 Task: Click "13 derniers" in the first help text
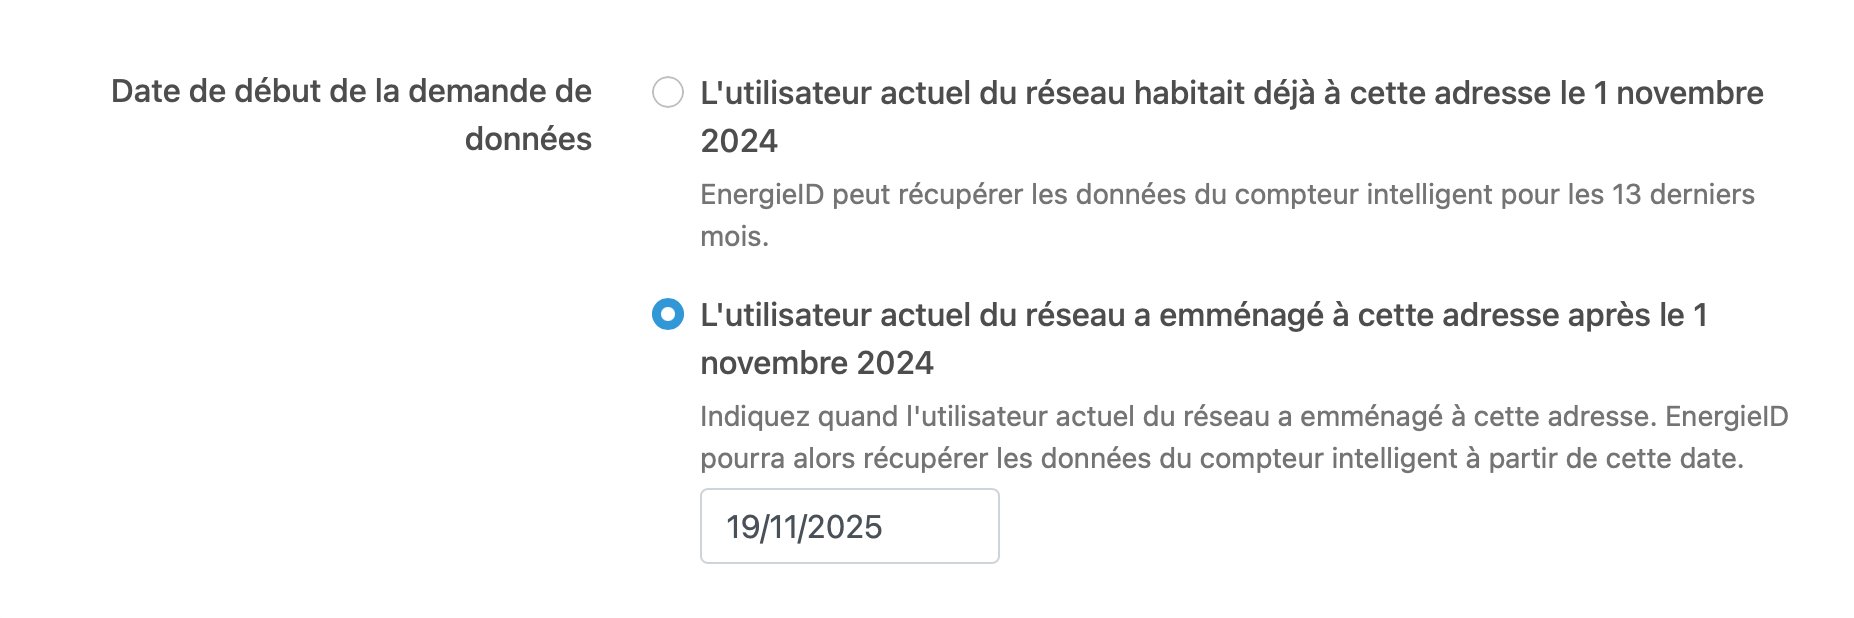1683,194
